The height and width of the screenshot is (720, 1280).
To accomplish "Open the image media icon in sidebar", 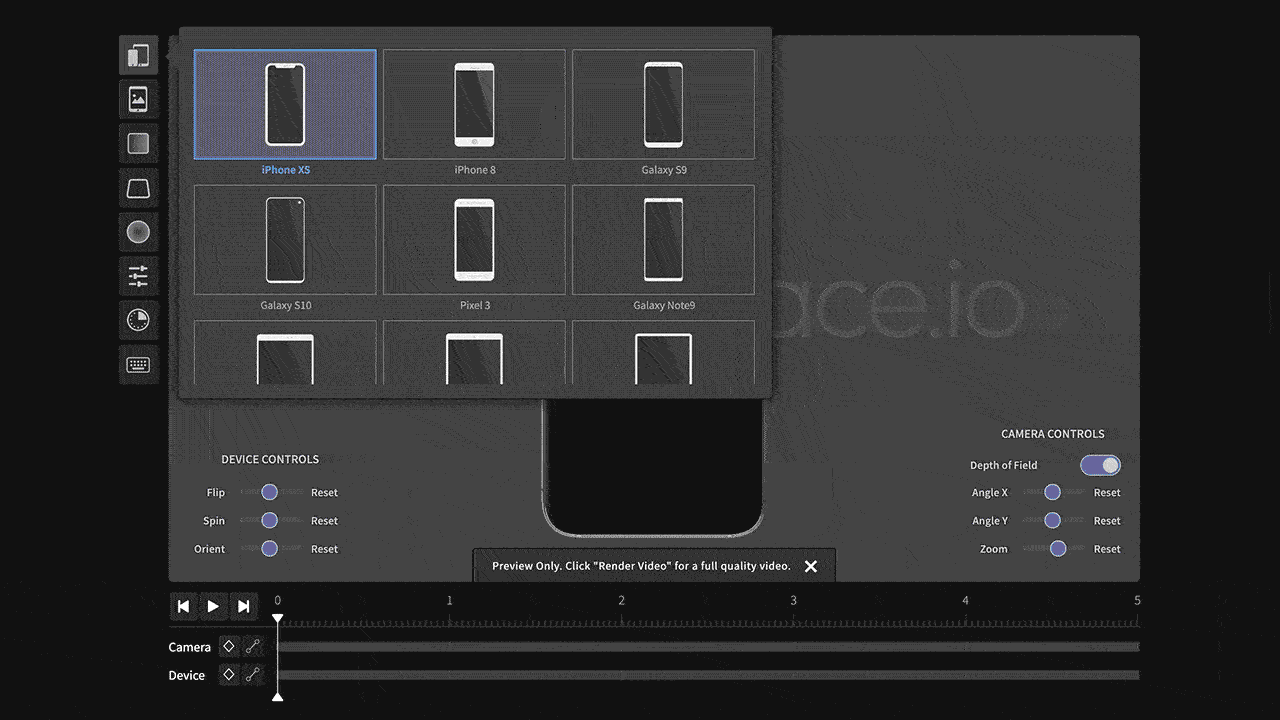I will [x=138, y=99].
